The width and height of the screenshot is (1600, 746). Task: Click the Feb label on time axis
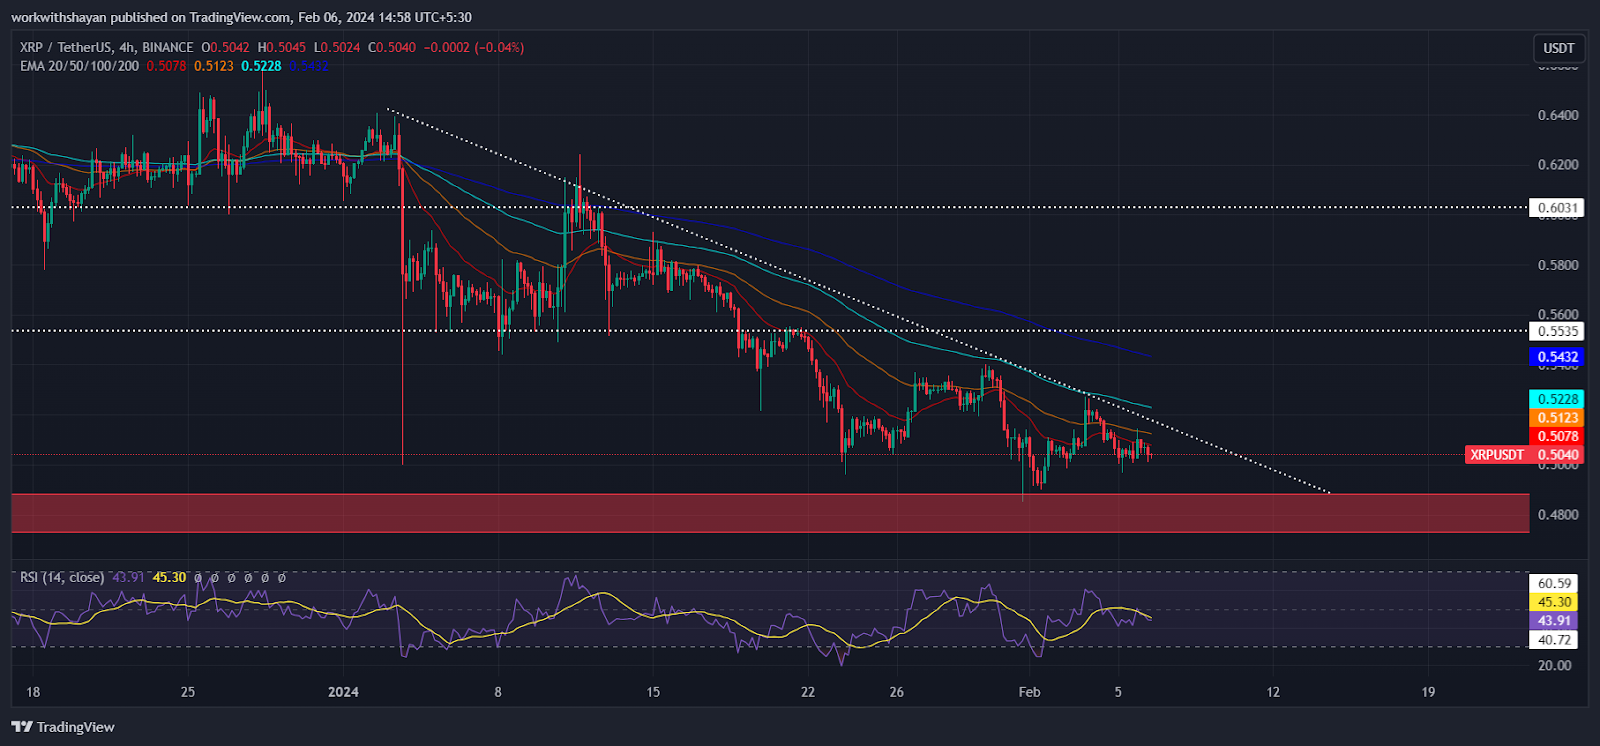coord(1029,692)
